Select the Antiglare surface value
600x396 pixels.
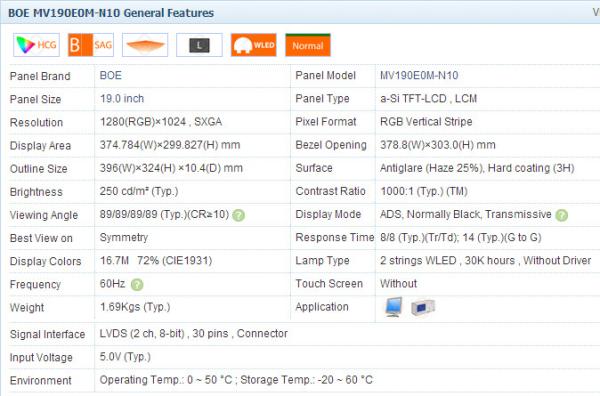pyautogui.click(x=477, y=168)
